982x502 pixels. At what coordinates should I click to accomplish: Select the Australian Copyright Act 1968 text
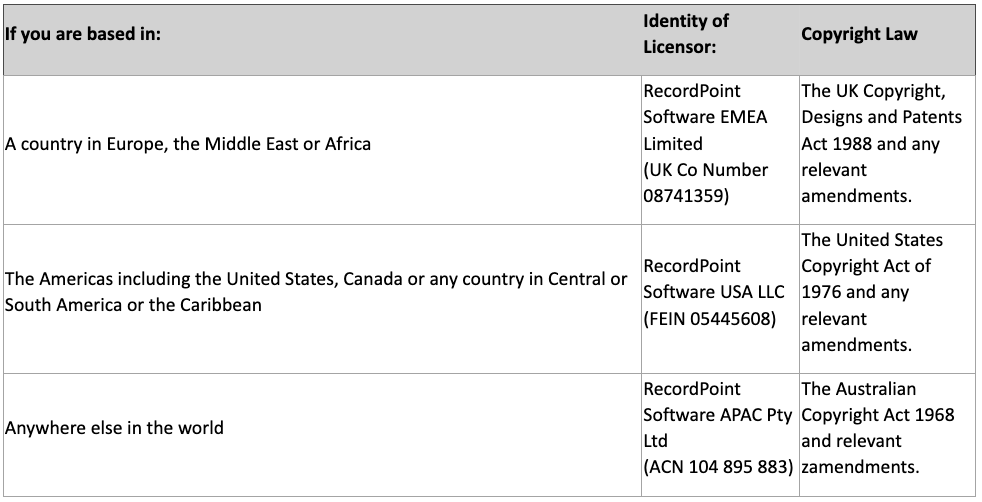(877, 402)
